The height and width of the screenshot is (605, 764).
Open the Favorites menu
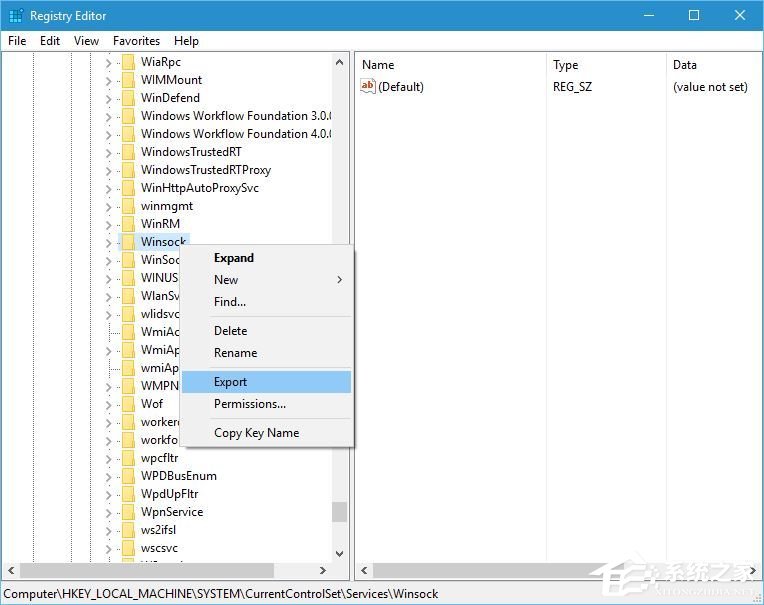[x=136, y=41]
